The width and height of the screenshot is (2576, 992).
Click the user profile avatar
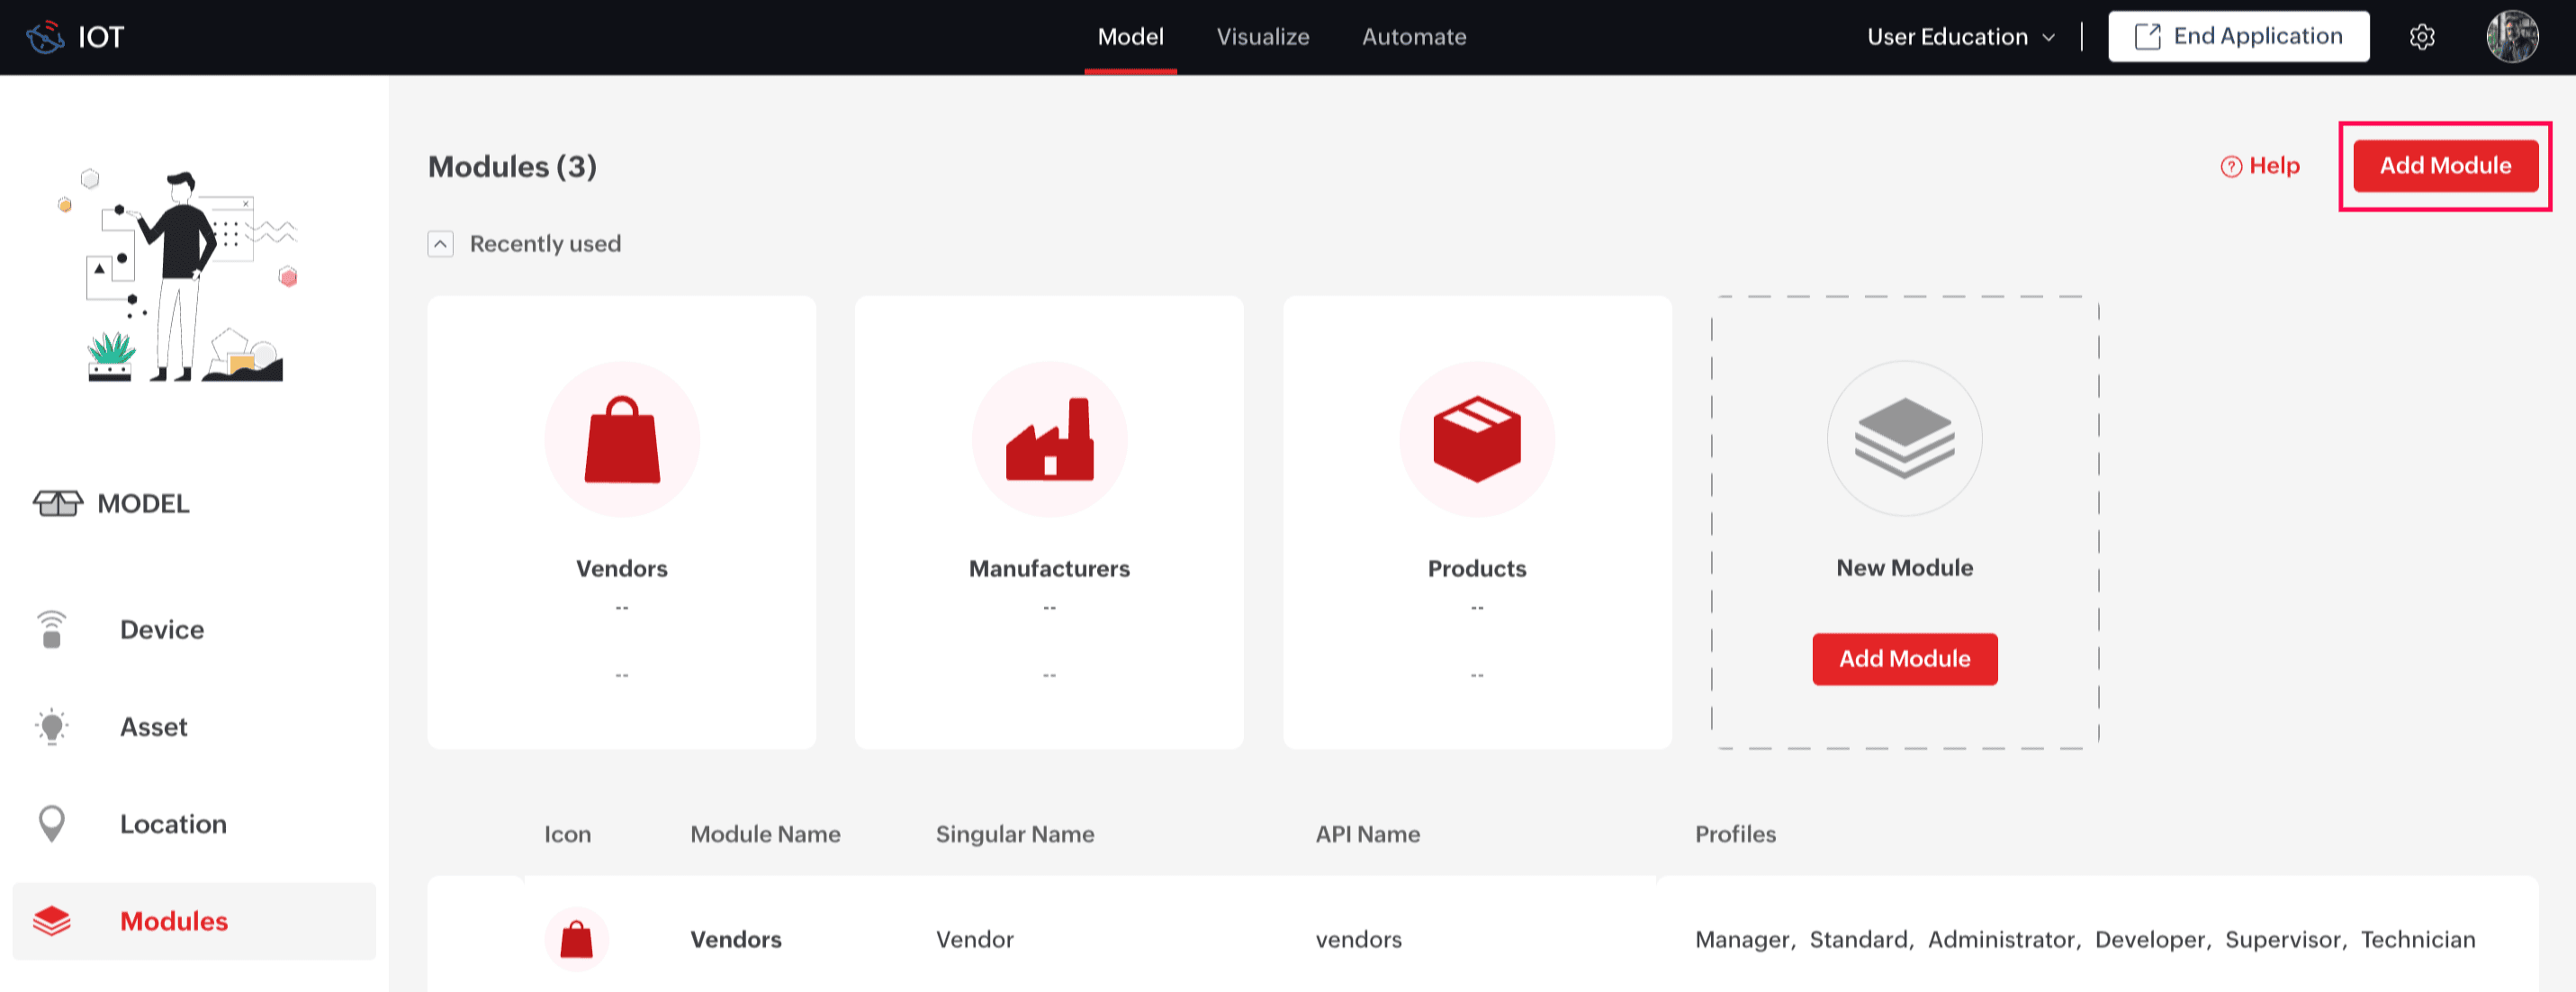point(2511,37)
